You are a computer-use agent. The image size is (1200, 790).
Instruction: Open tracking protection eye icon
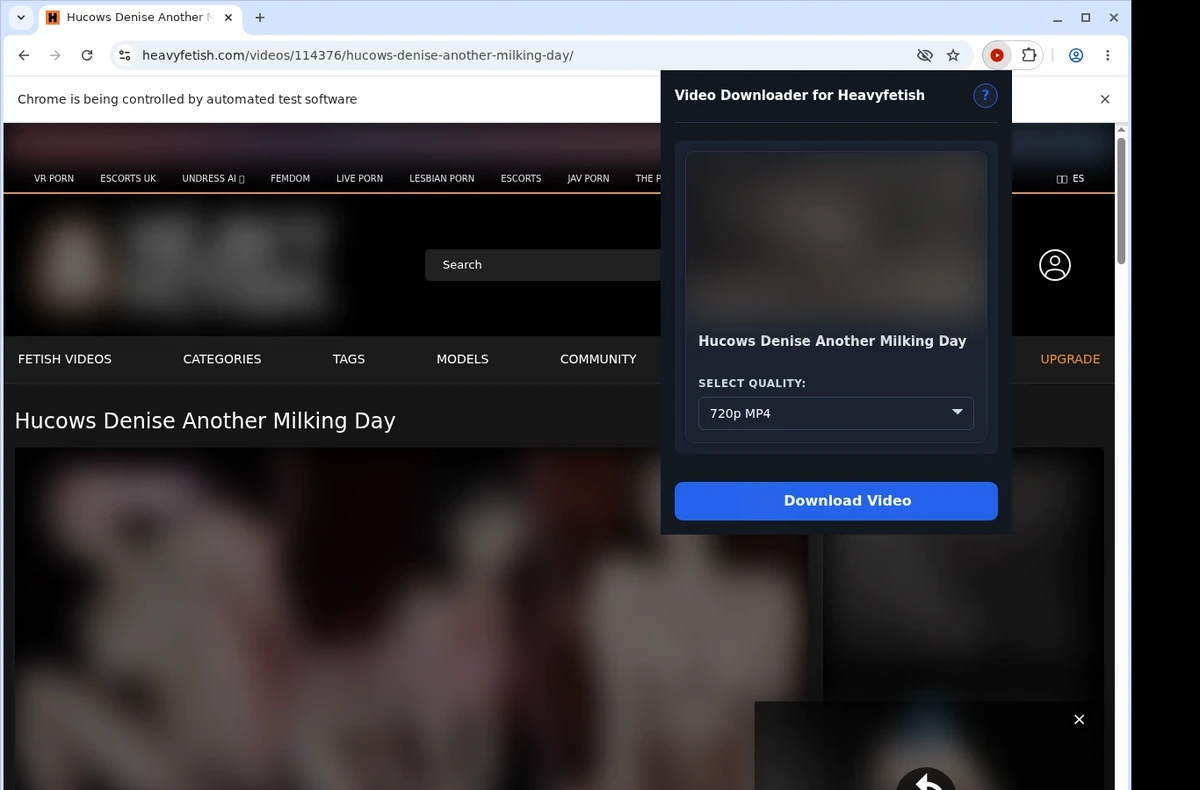click(x=925, y=56)
